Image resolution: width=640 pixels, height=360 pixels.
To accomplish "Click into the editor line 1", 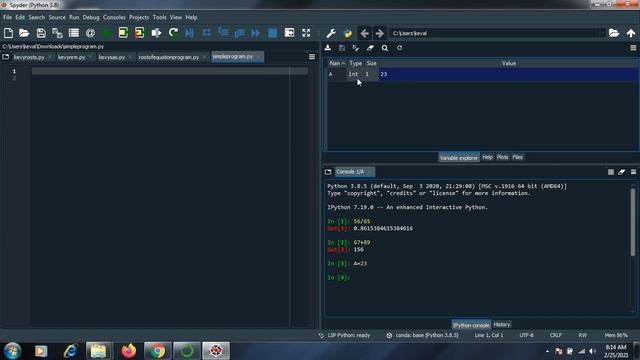I will click(x=169, y=71).
